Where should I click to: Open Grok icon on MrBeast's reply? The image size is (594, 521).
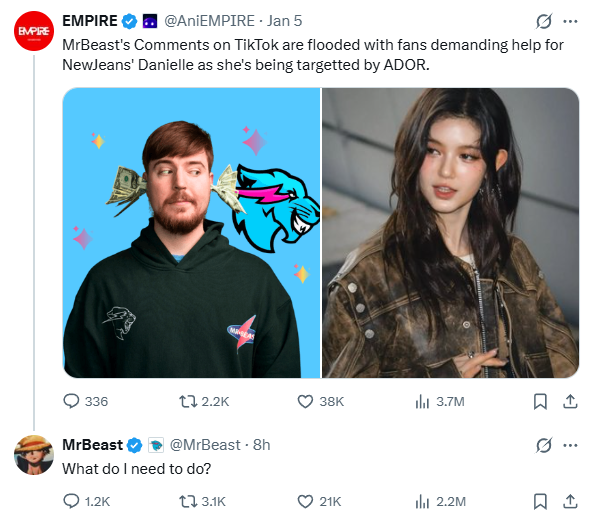coord(544,445)
